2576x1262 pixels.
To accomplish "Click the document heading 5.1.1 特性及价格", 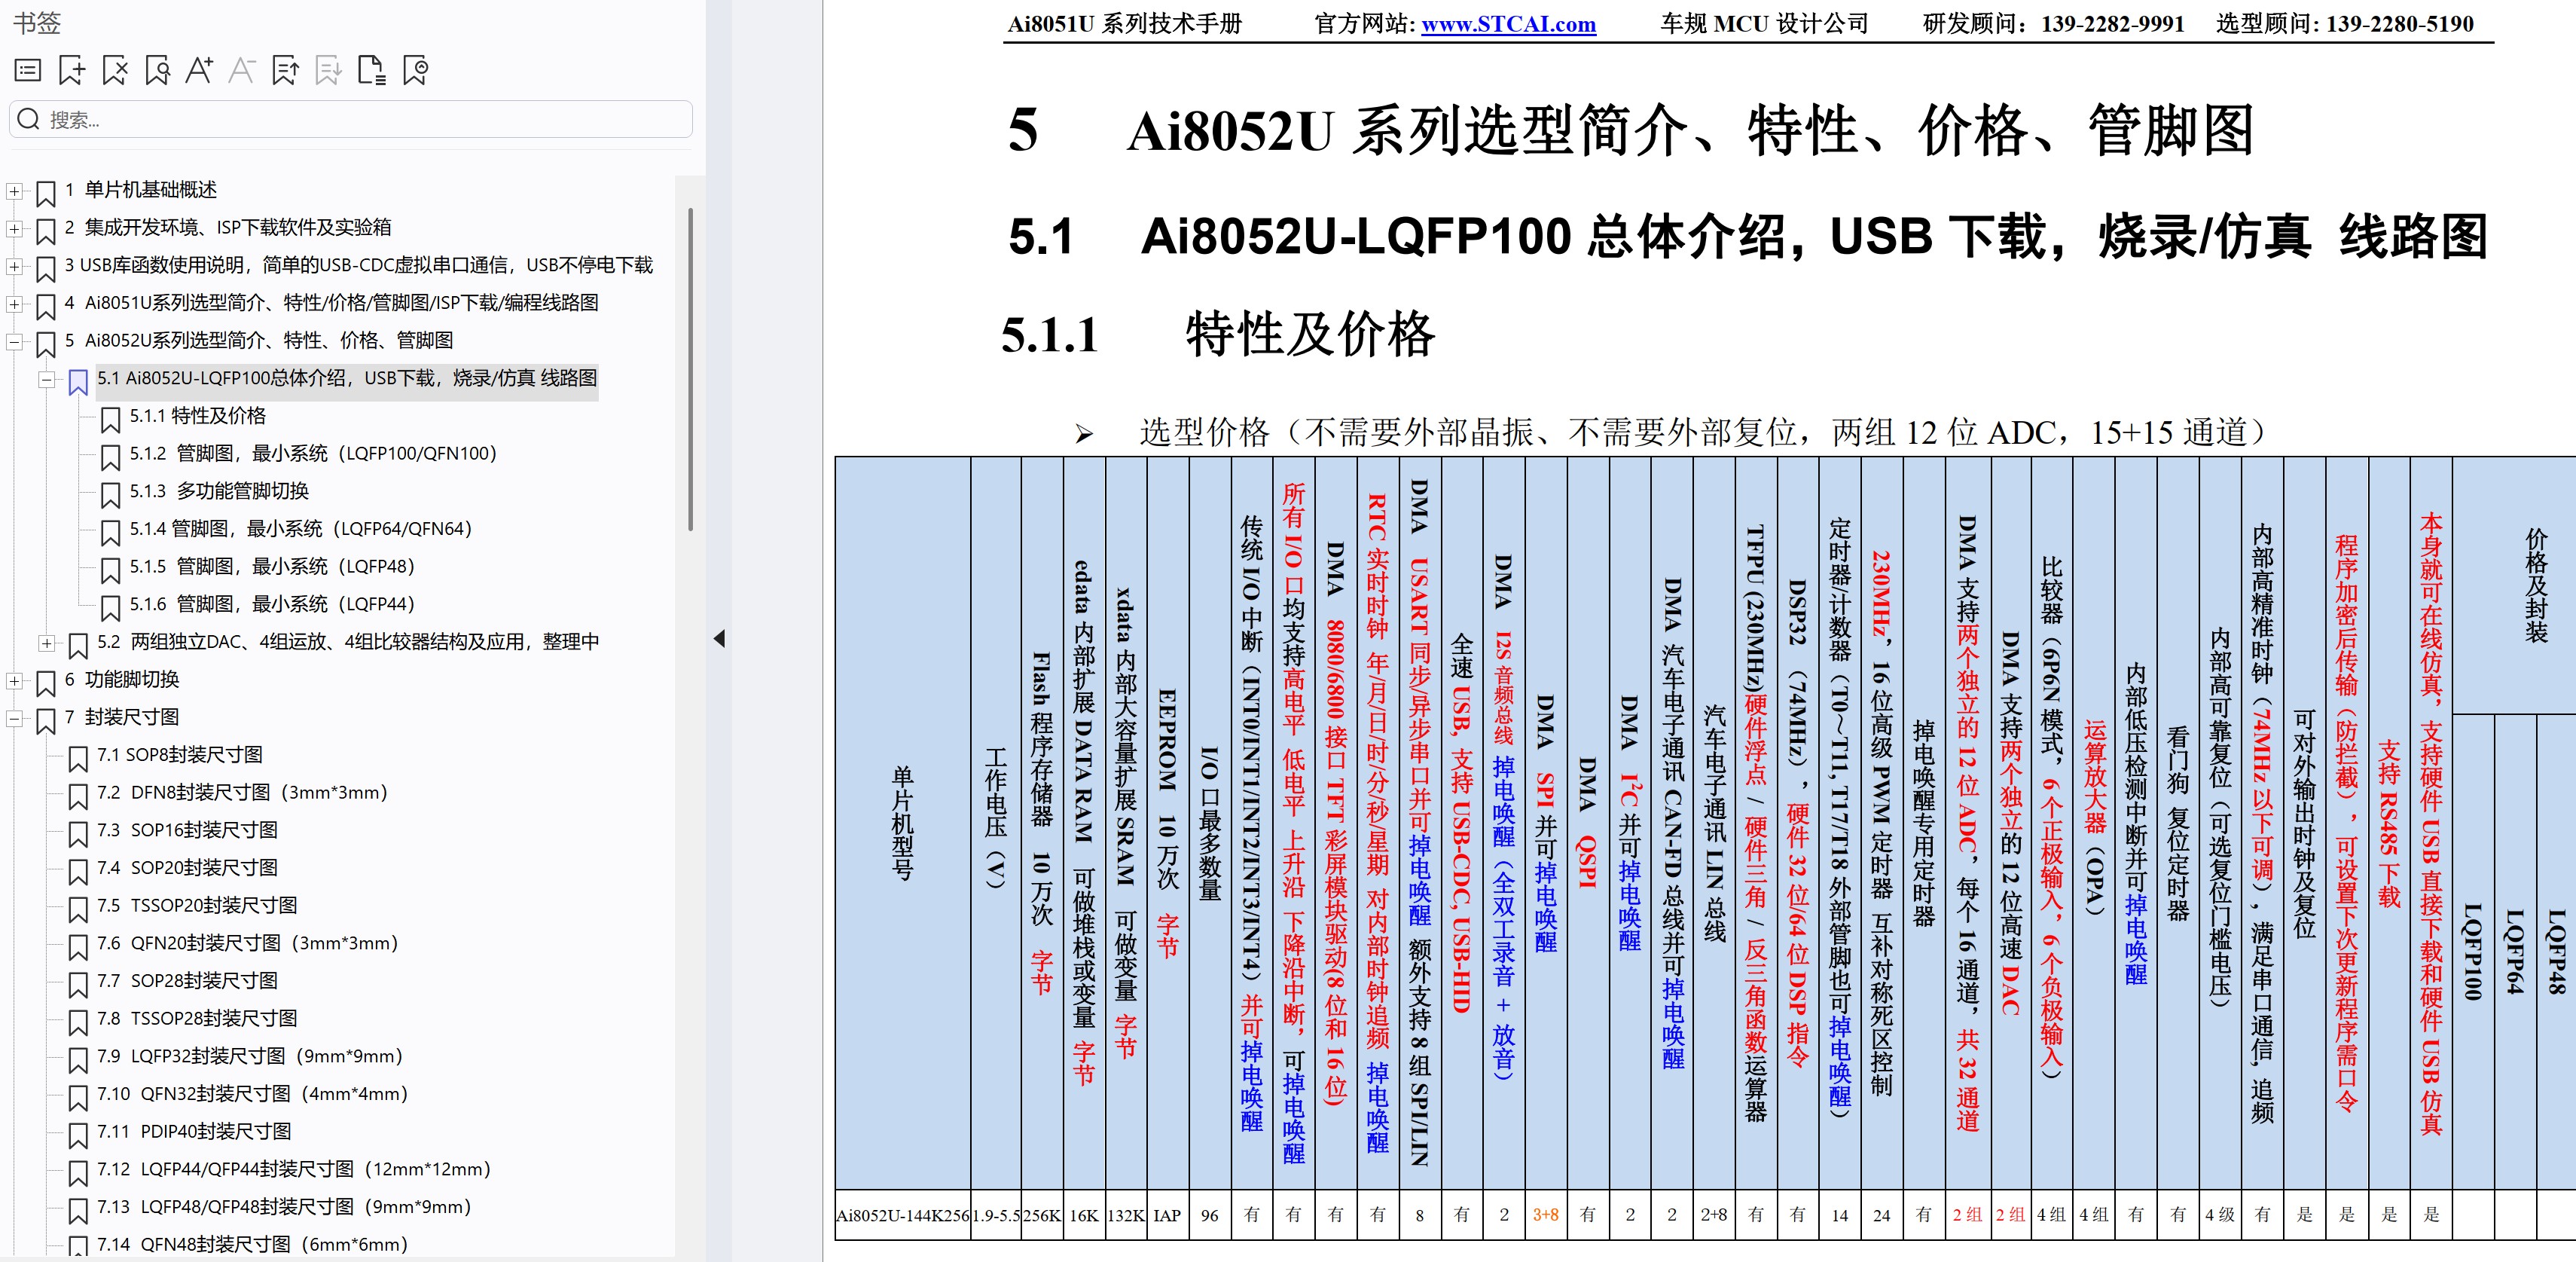I will (1218, 334).
